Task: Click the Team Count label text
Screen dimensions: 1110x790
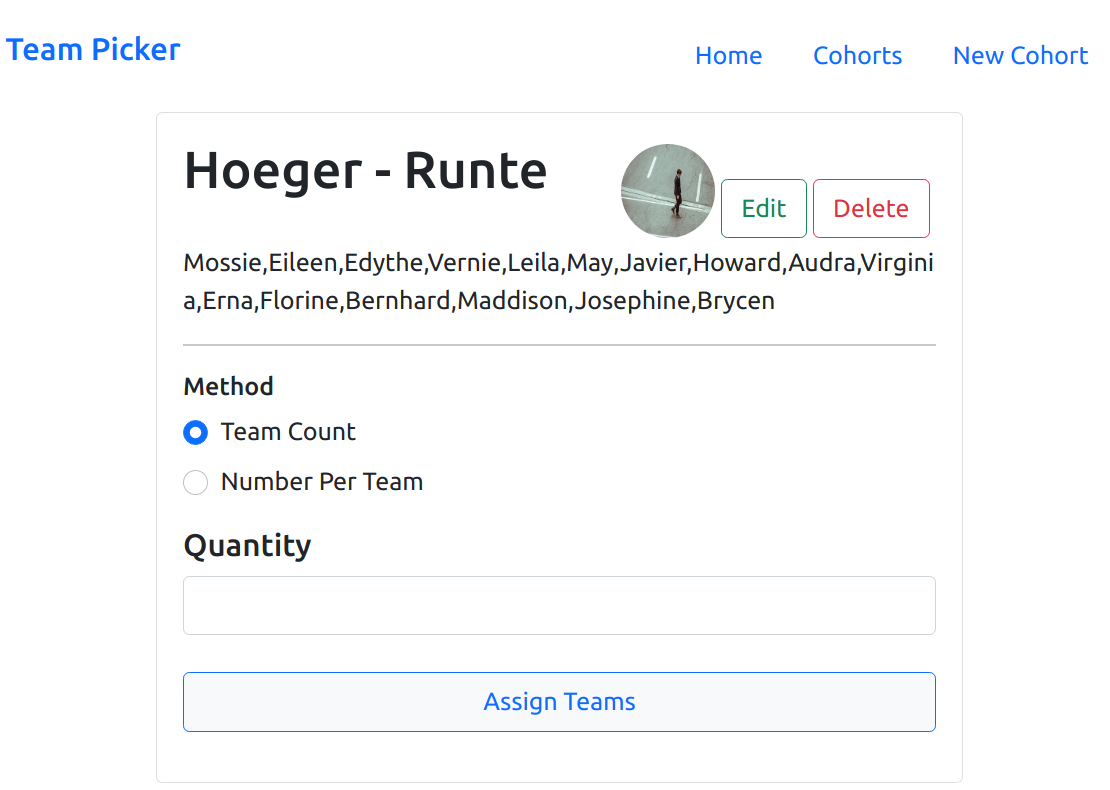Action: pyautogui.click(x=287, y=432)
